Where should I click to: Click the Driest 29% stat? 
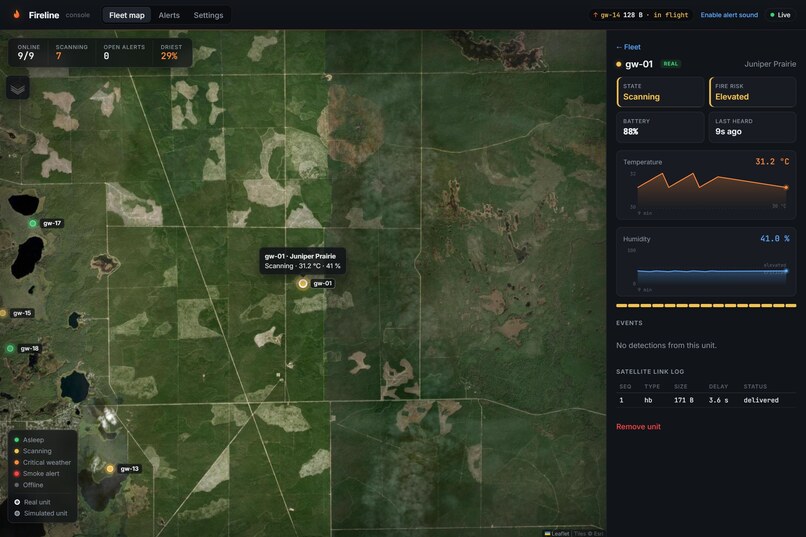click(171, 52)
